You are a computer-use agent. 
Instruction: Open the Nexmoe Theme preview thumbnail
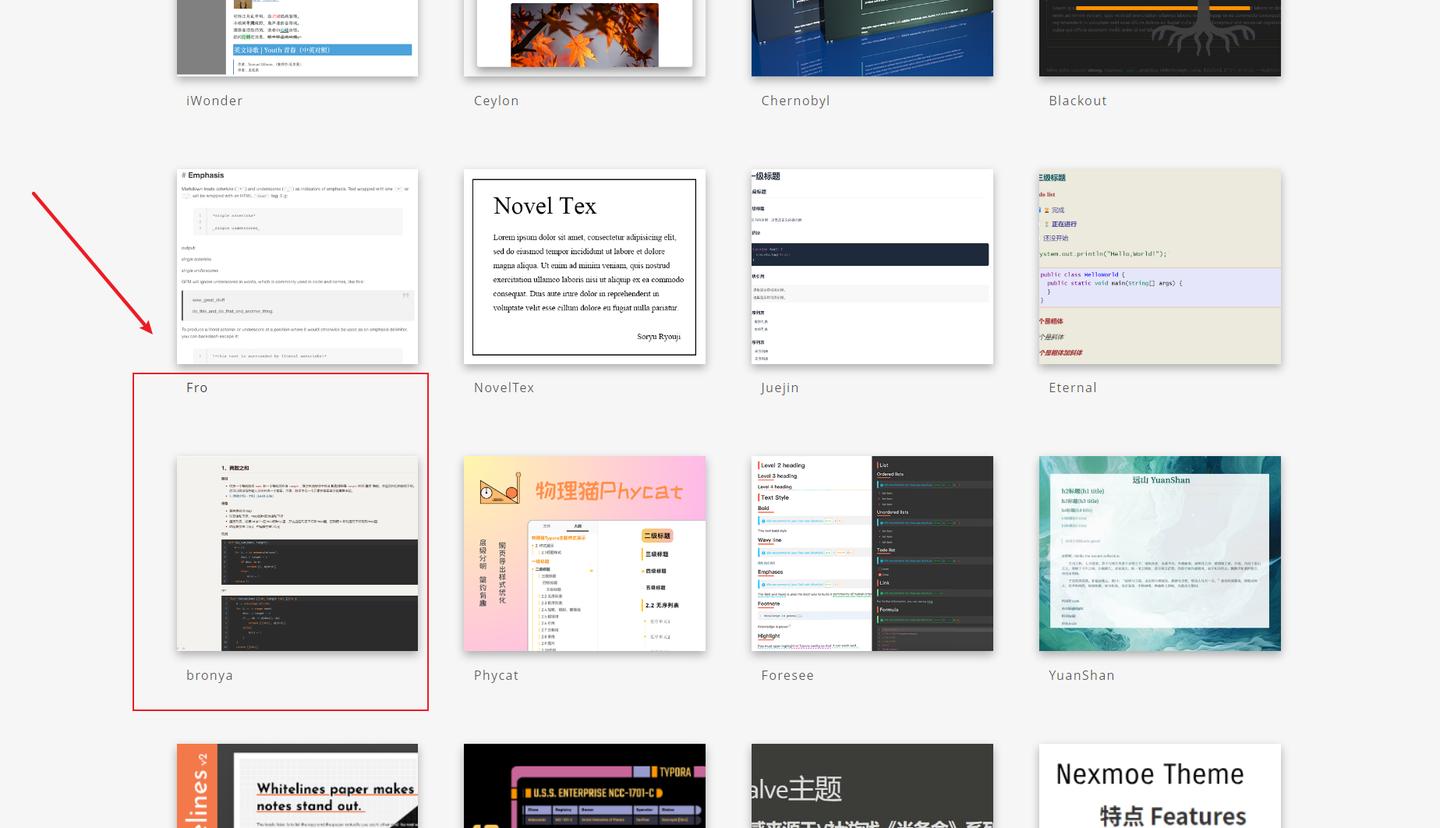[1160, 786]
